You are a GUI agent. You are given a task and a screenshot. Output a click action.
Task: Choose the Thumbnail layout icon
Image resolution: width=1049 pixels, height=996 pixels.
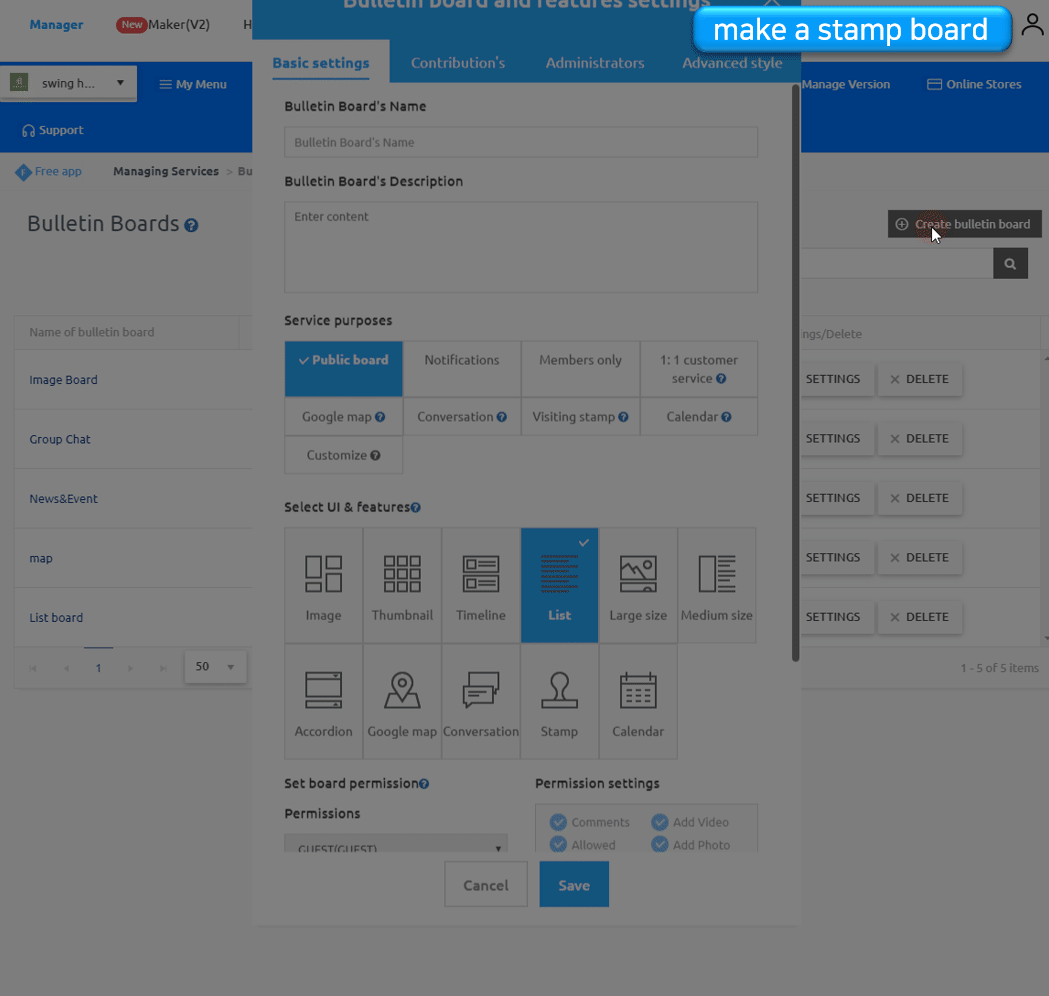pos(402,585)
